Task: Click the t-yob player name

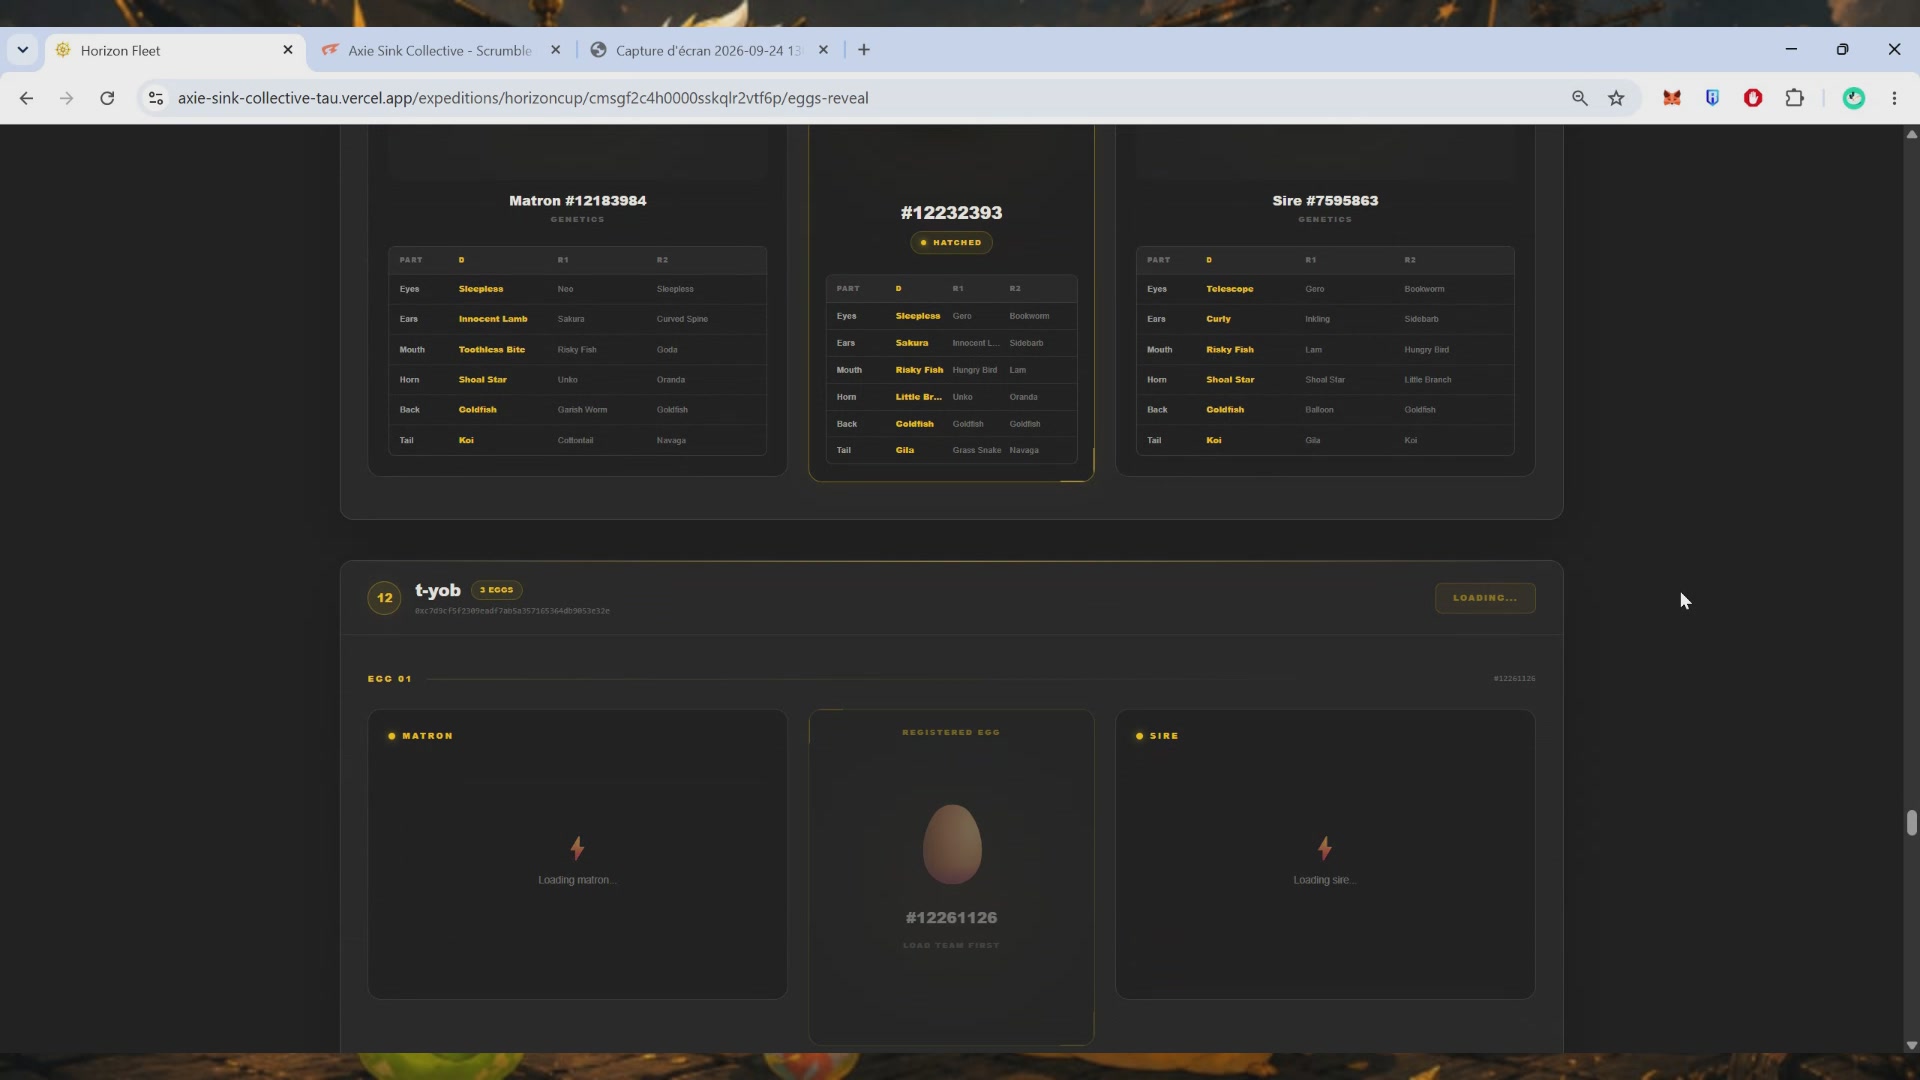Action: click(x=438, y=590)
